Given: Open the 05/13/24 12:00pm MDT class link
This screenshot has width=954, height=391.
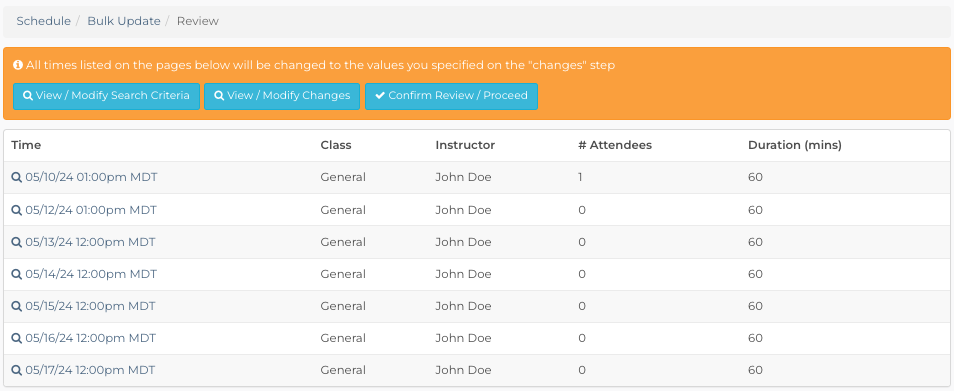Looking at the screenshot, I should tap(91, 242).
